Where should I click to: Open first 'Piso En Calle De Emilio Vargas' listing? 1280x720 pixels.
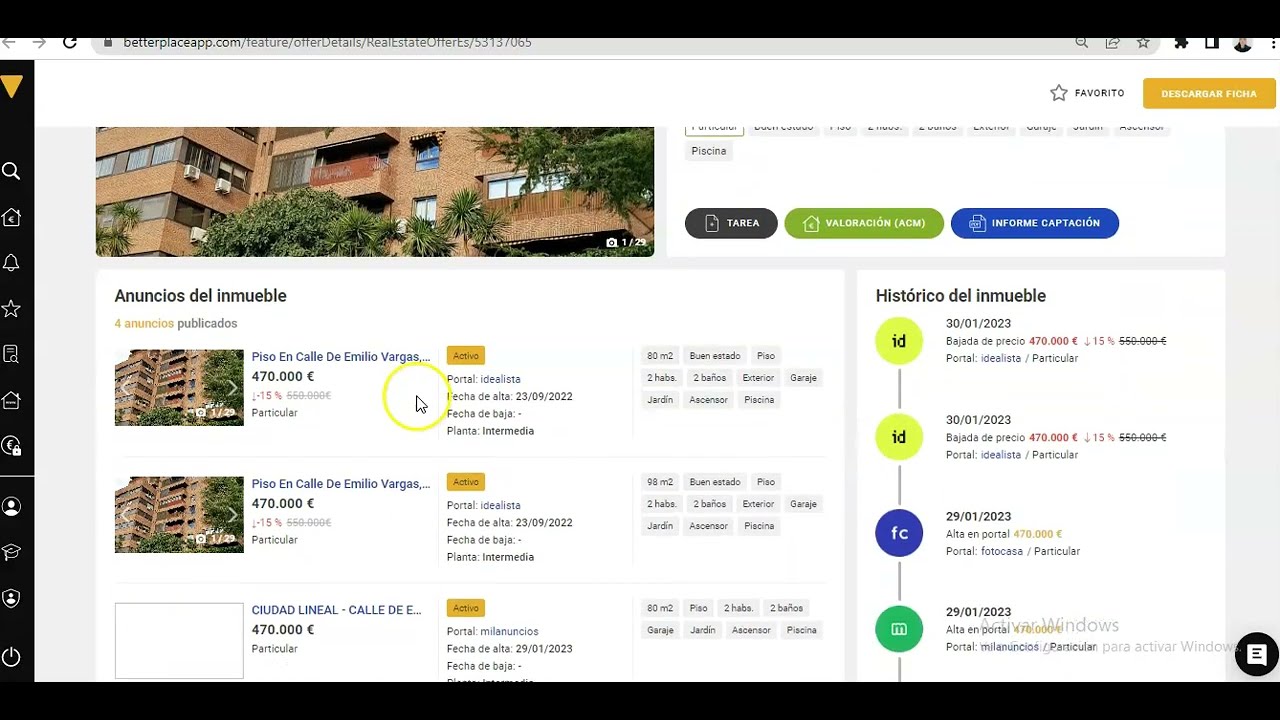[x=341, y=357]
